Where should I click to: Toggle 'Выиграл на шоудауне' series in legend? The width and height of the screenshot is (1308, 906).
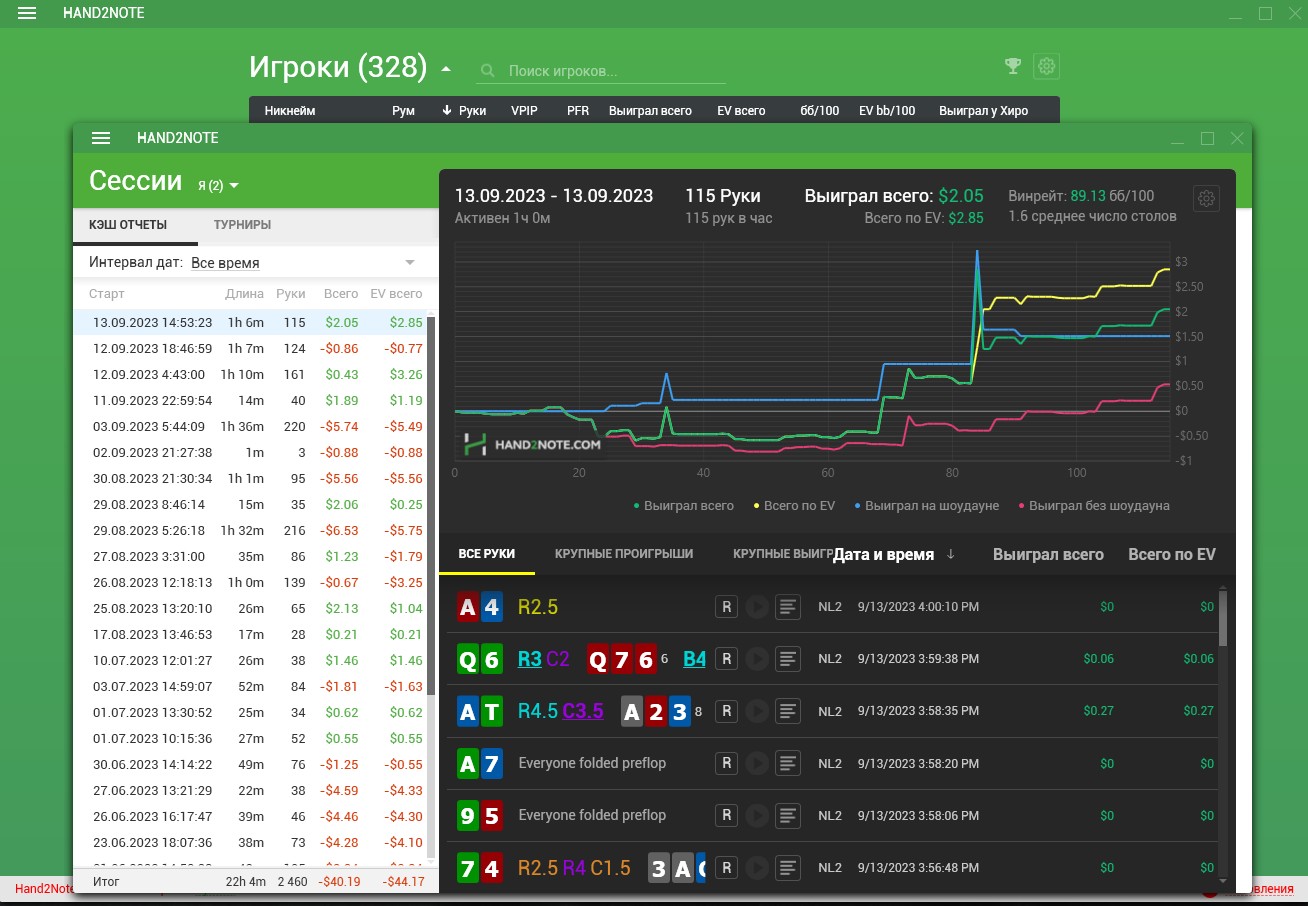926,506
